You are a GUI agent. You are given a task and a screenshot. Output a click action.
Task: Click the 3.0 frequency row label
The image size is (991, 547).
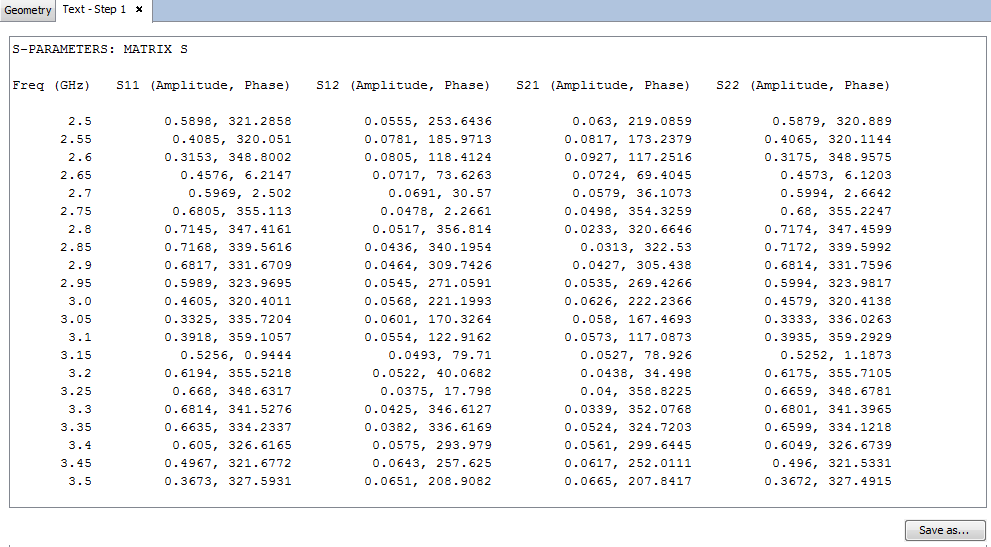point(80,301)
